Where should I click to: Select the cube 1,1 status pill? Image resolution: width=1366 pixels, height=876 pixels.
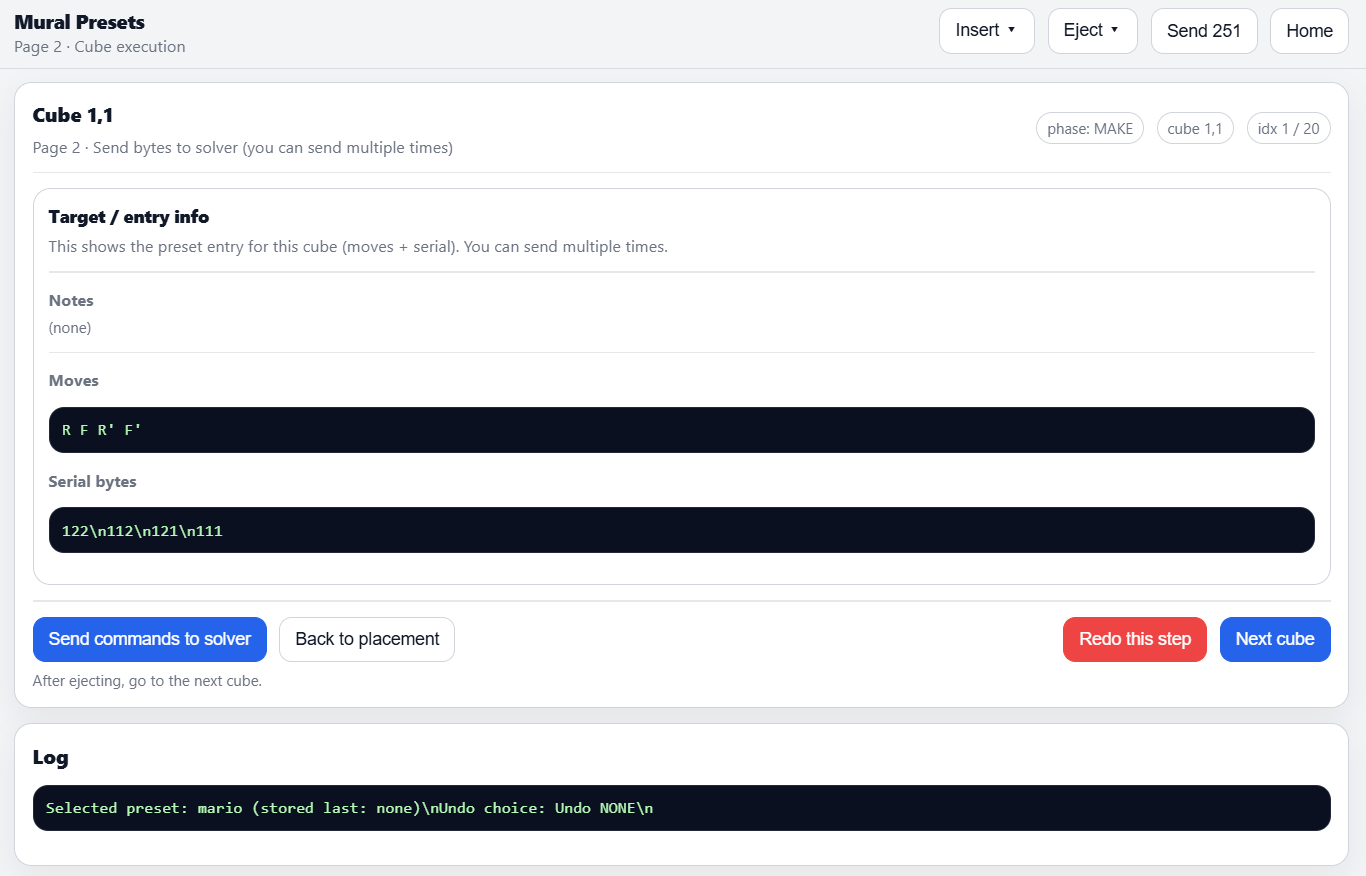click(1195, 129)
